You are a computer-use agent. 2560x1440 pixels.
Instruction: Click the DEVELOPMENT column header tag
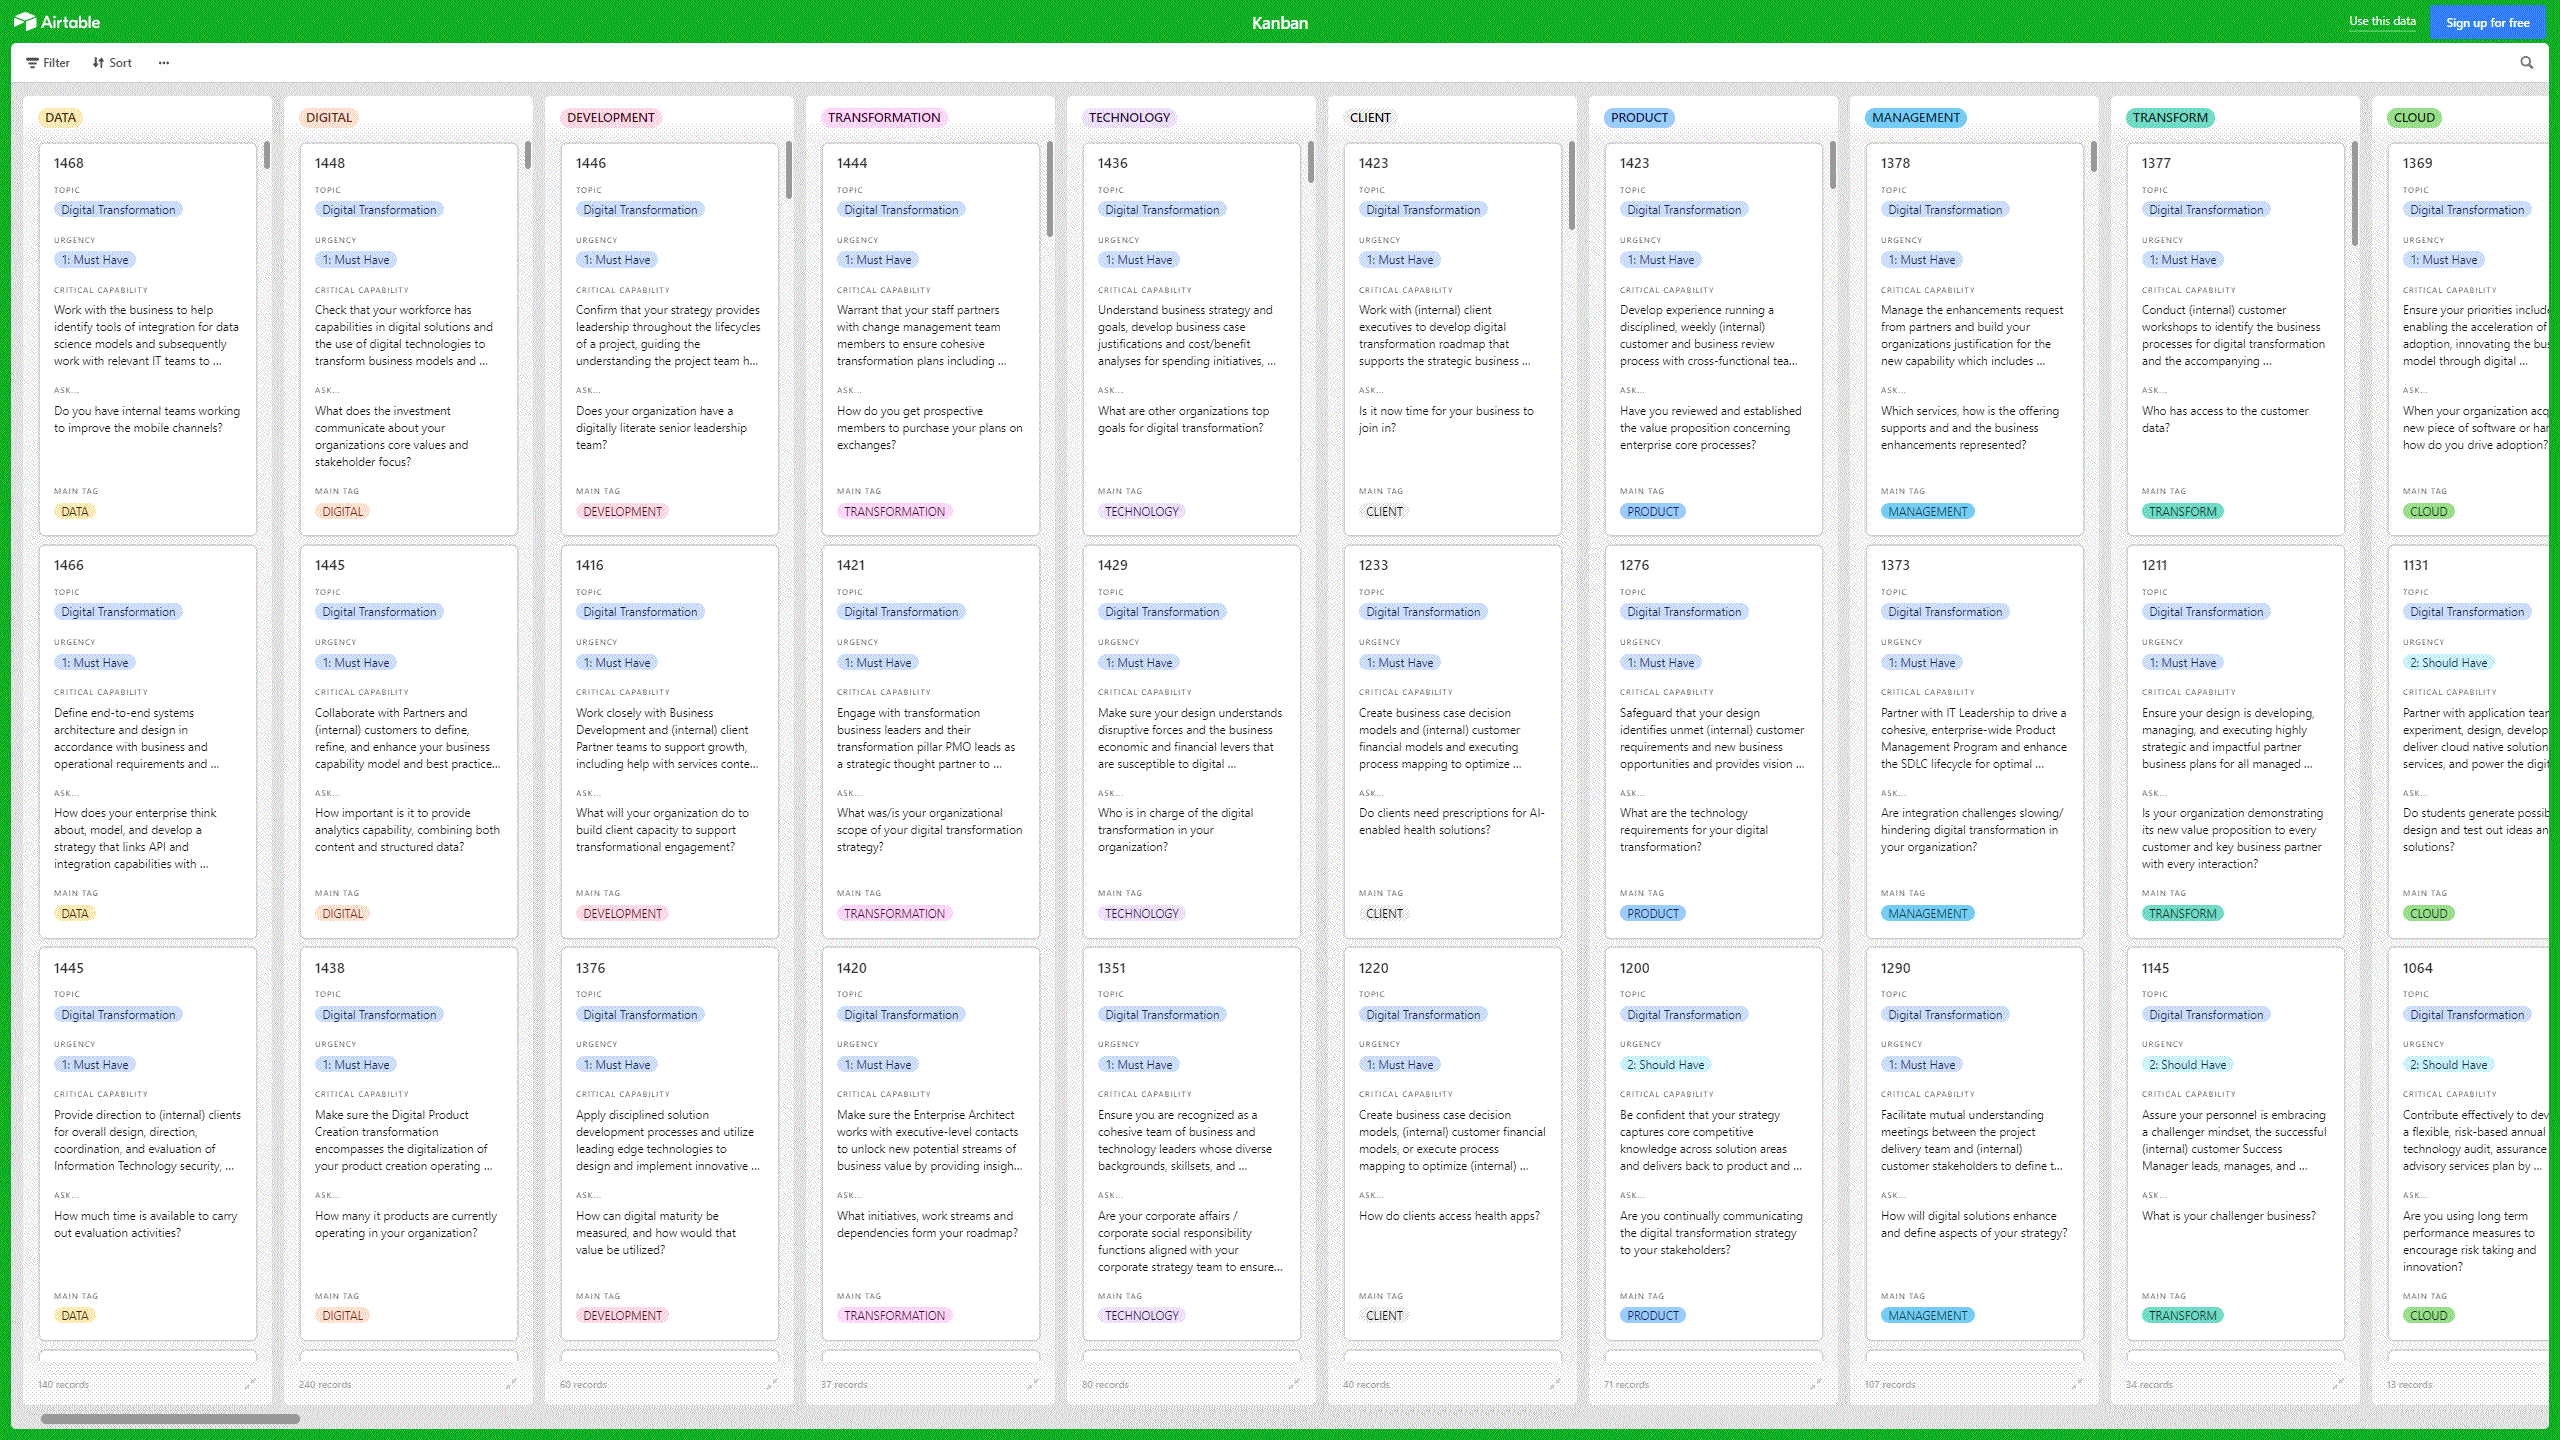click(610, 117)
